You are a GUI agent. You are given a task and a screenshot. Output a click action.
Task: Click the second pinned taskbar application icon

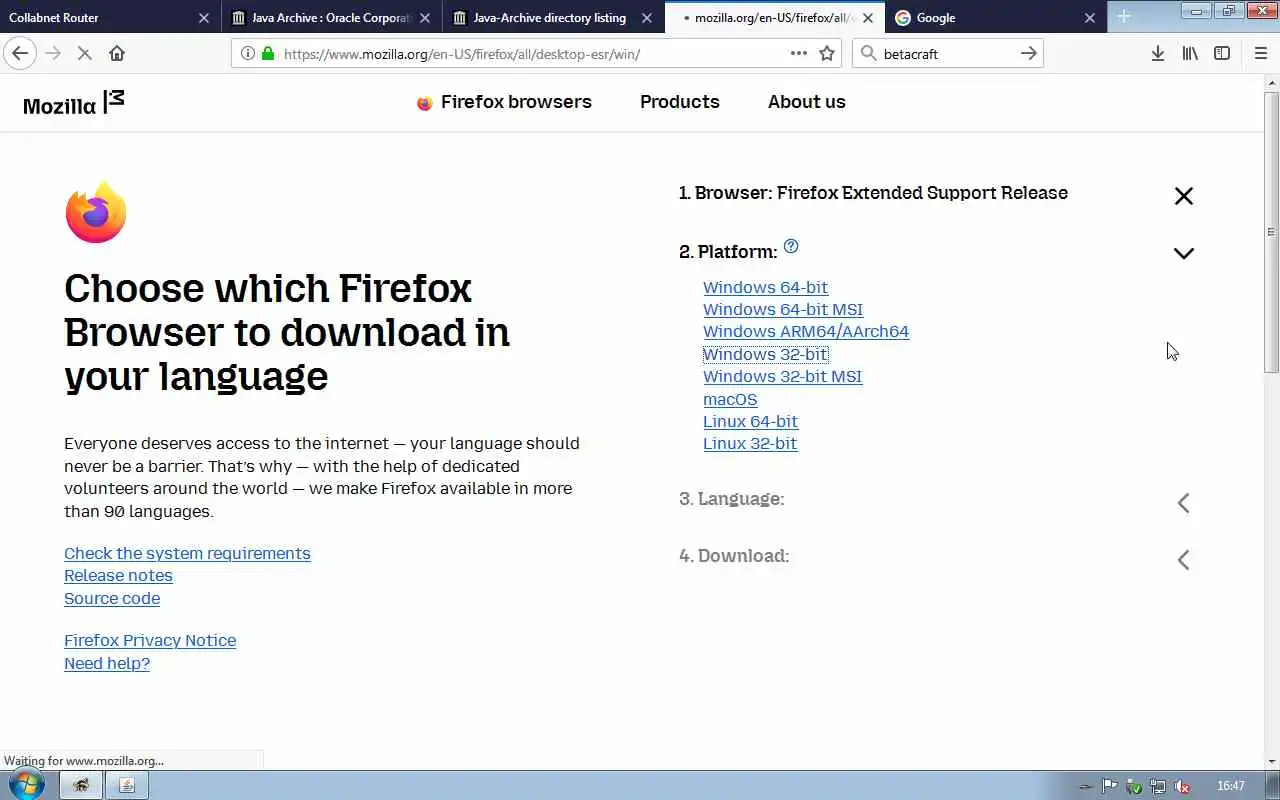127,785
